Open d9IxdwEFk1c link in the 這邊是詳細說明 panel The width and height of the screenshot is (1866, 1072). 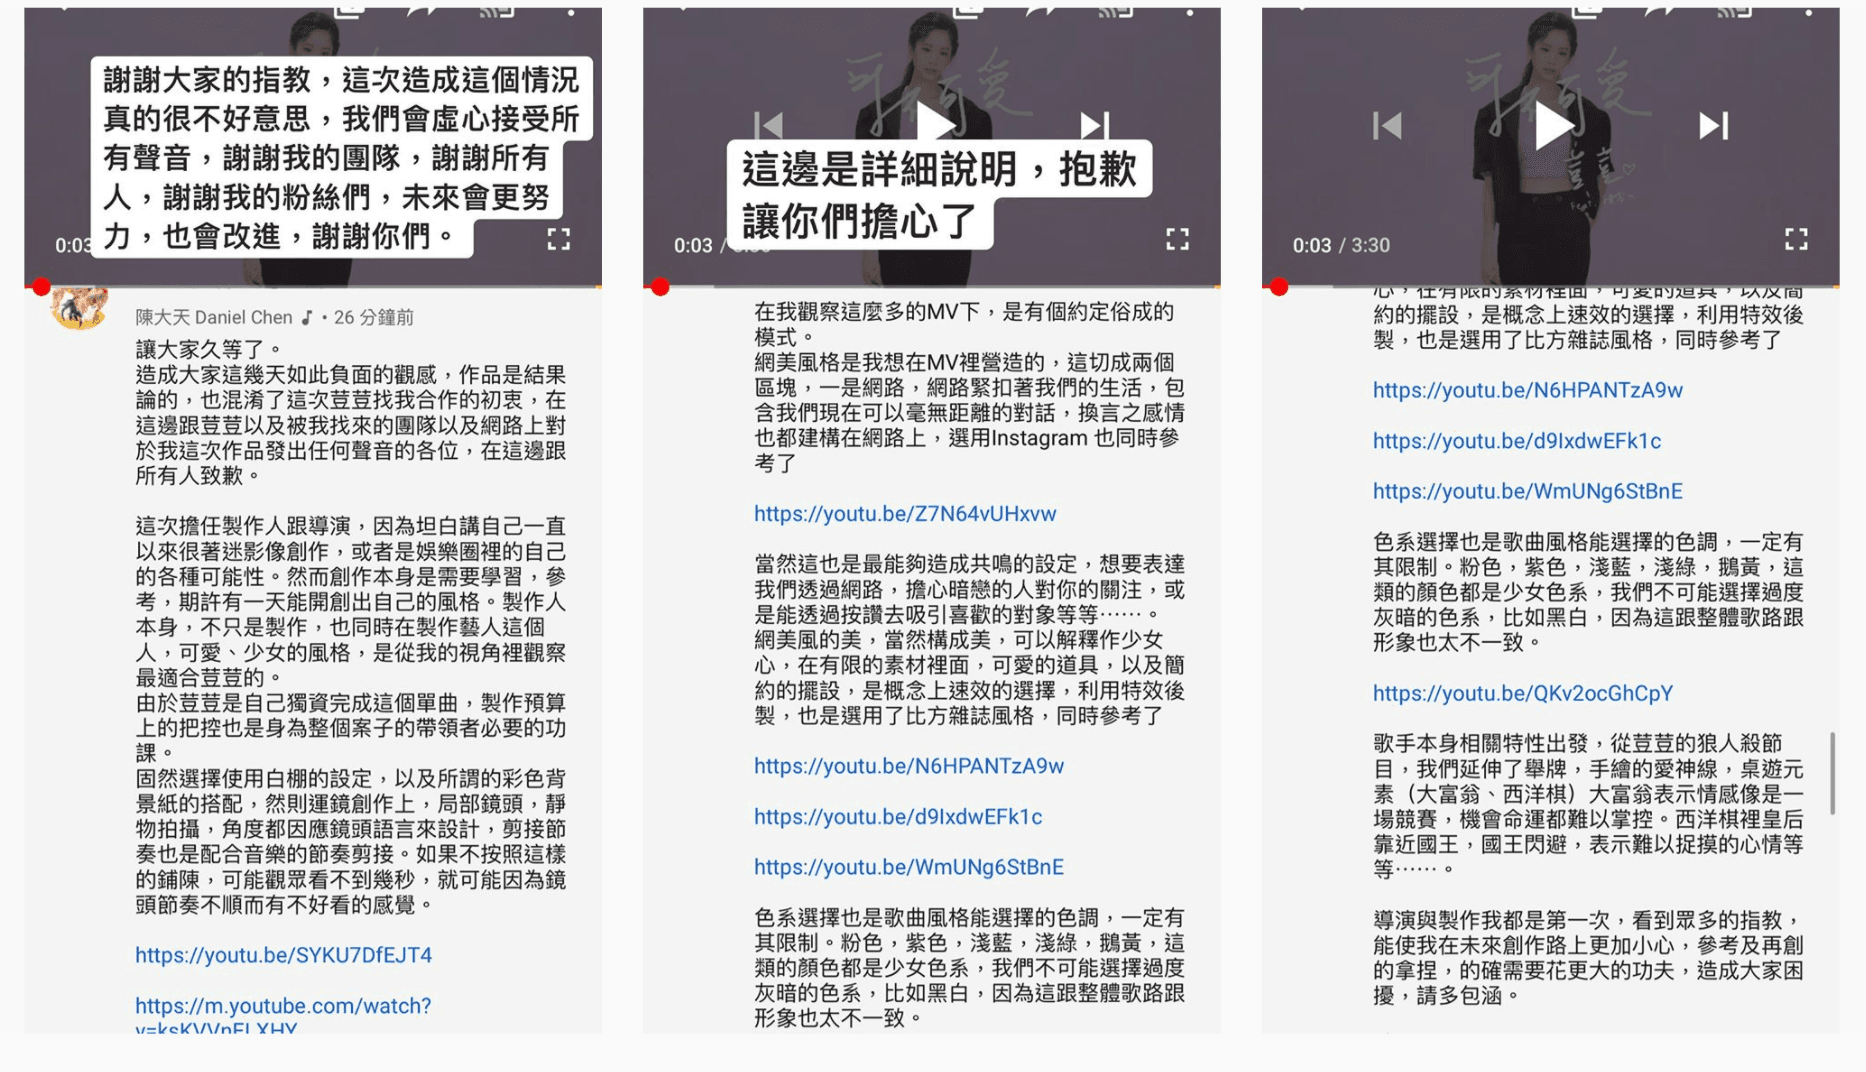(x=898, y=817)
